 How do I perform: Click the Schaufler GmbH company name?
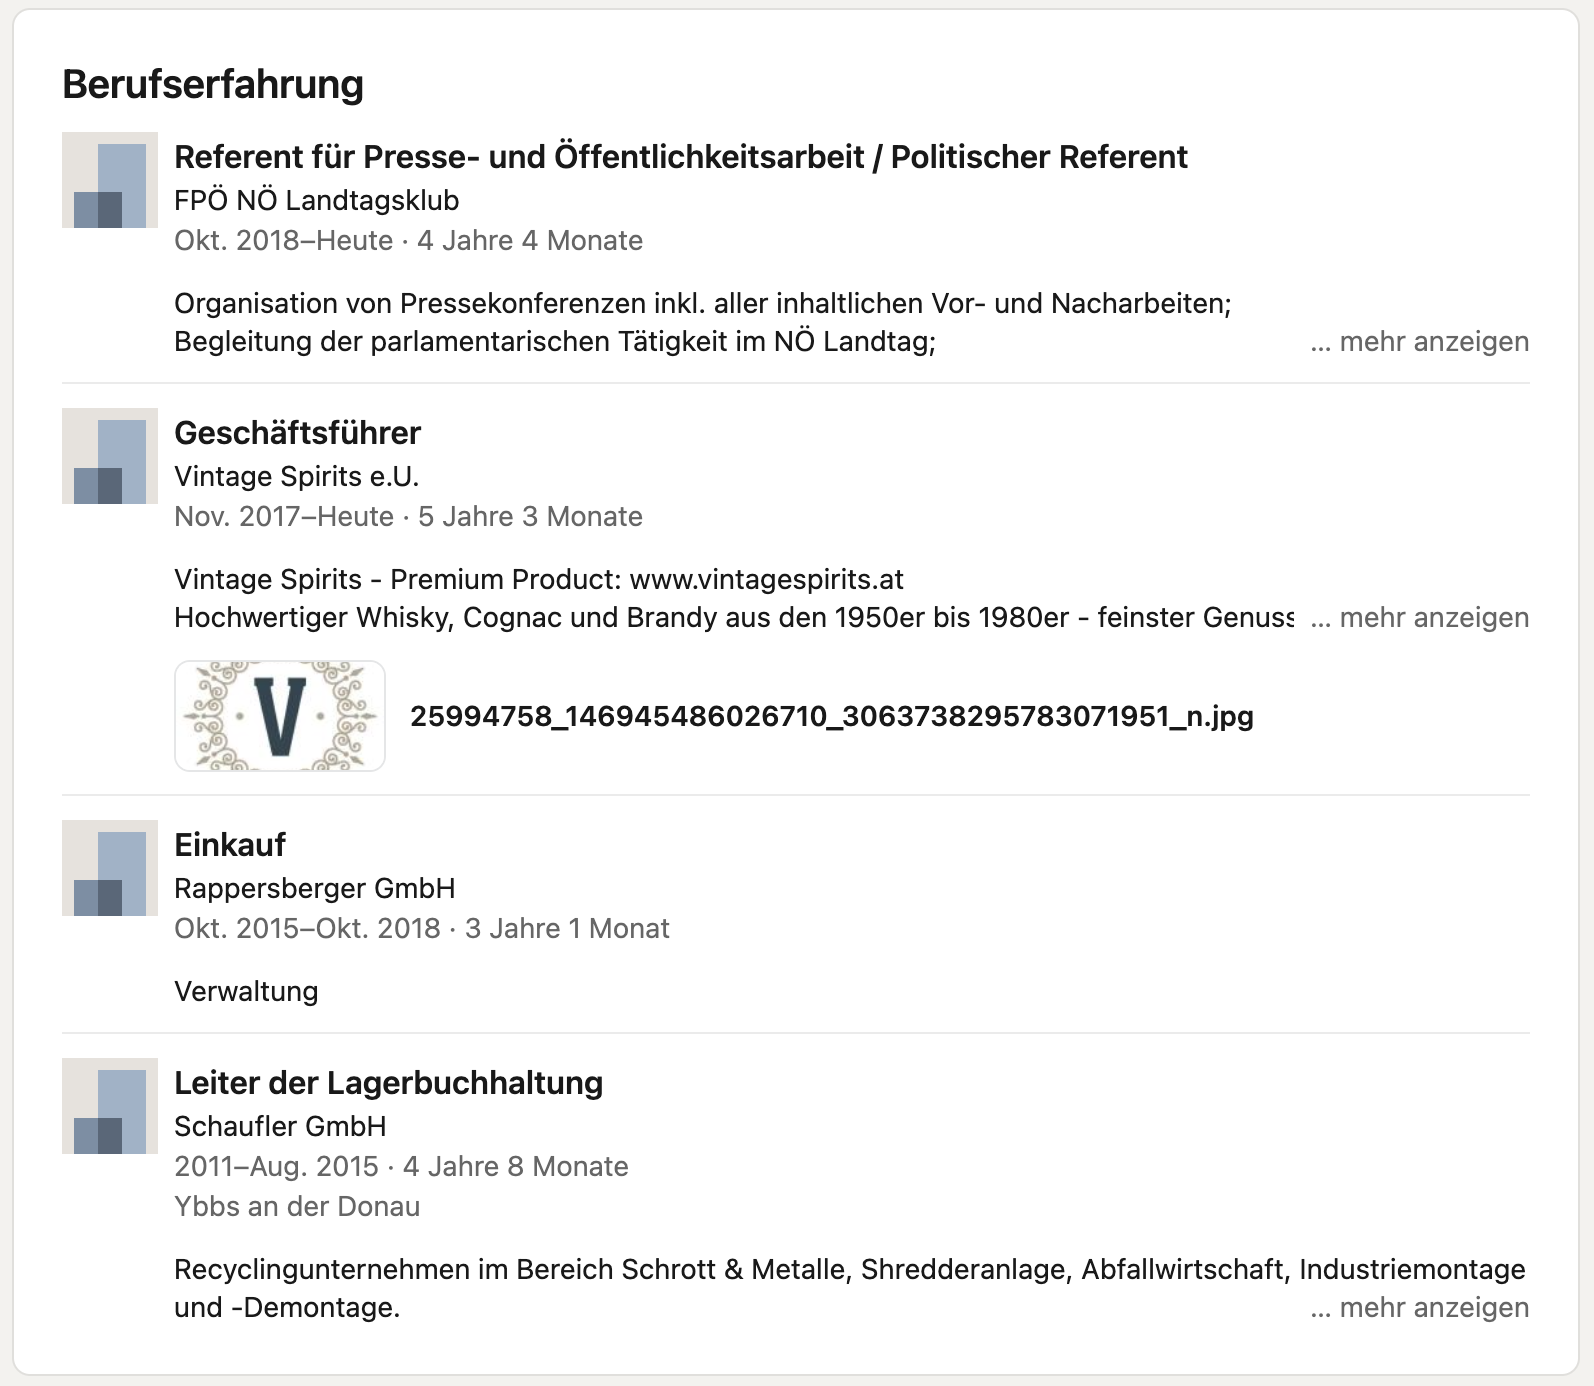(280, 1126)
